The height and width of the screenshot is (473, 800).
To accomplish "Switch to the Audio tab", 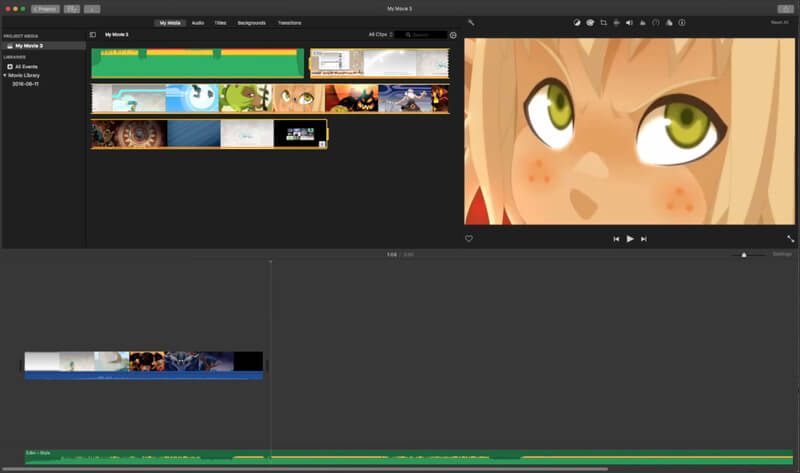I will coord(198,23).
